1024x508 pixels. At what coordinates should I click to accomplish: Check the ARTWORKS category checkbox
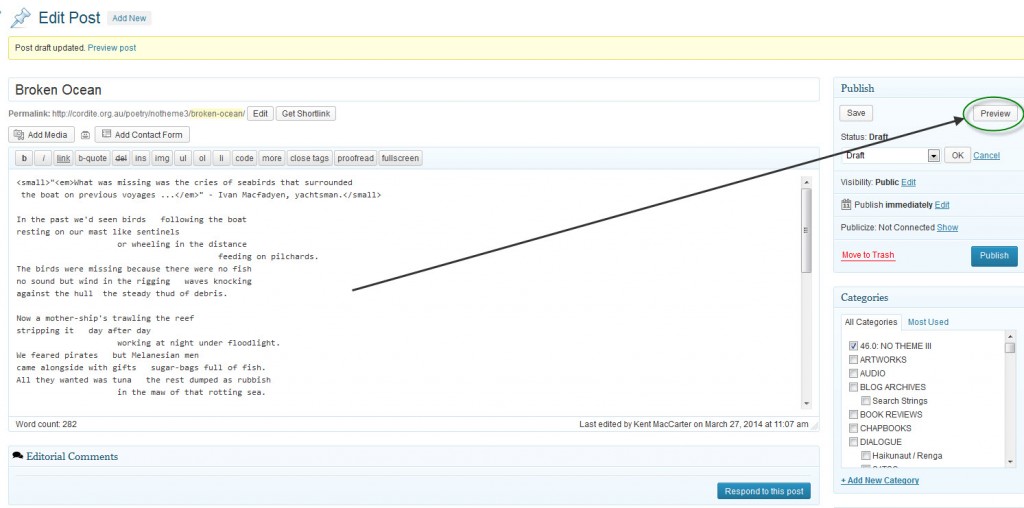[x=853, y=360]
